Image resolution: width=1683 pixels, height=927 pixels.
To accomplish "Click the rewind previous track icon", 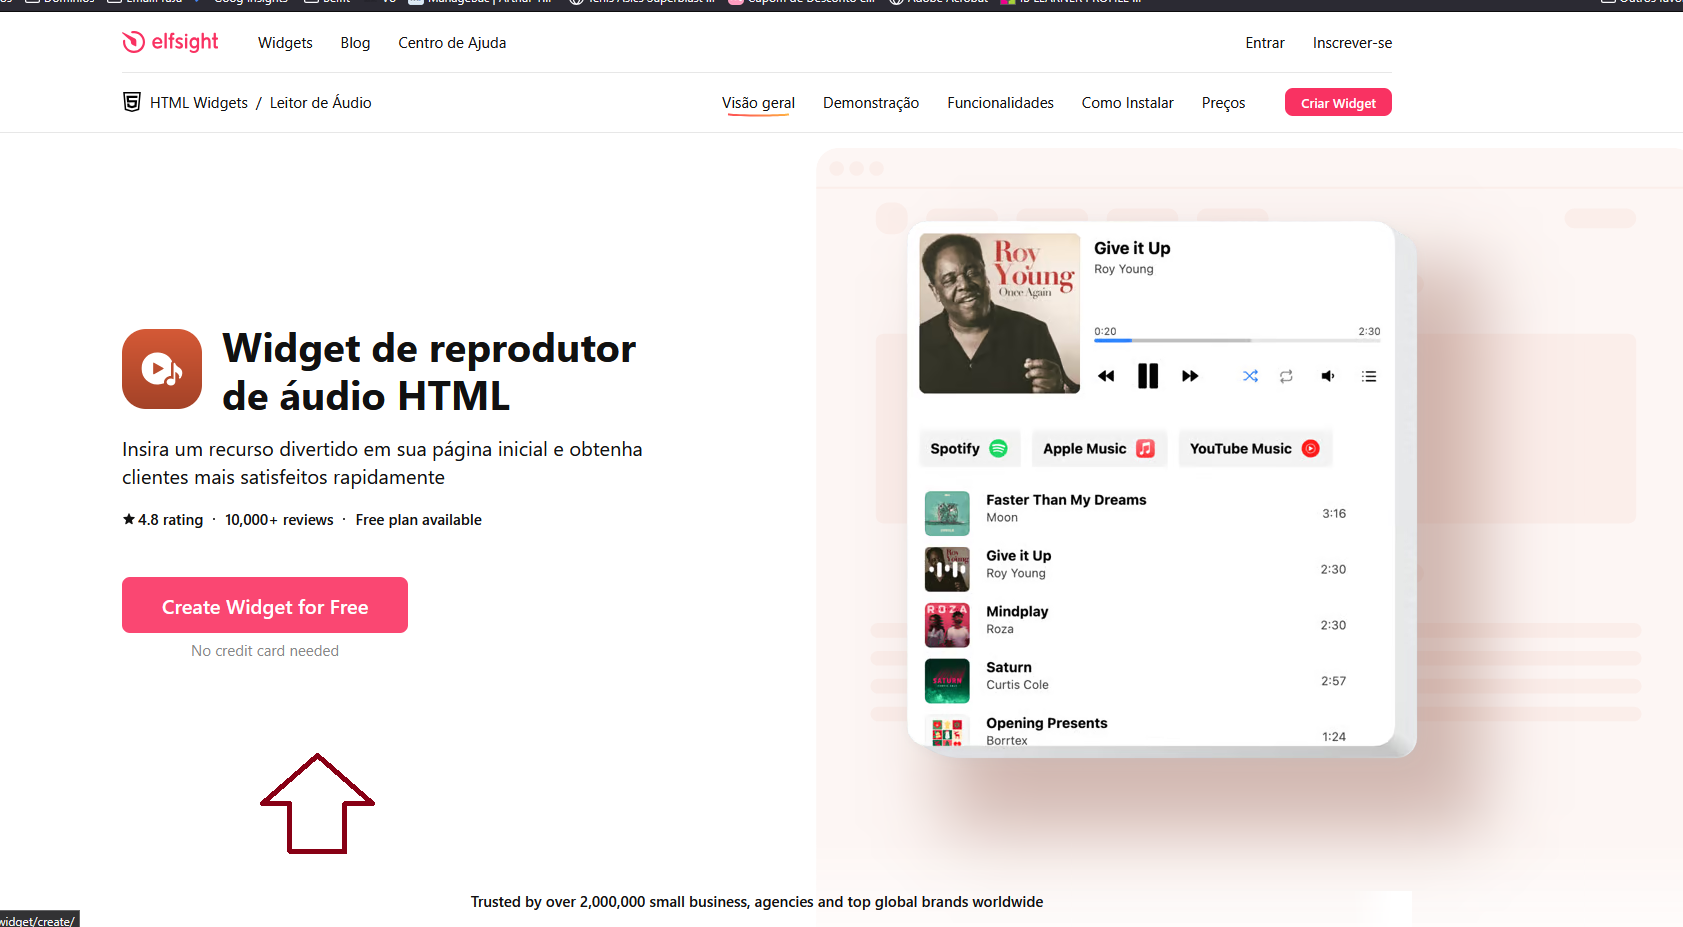I will 1106,376.
